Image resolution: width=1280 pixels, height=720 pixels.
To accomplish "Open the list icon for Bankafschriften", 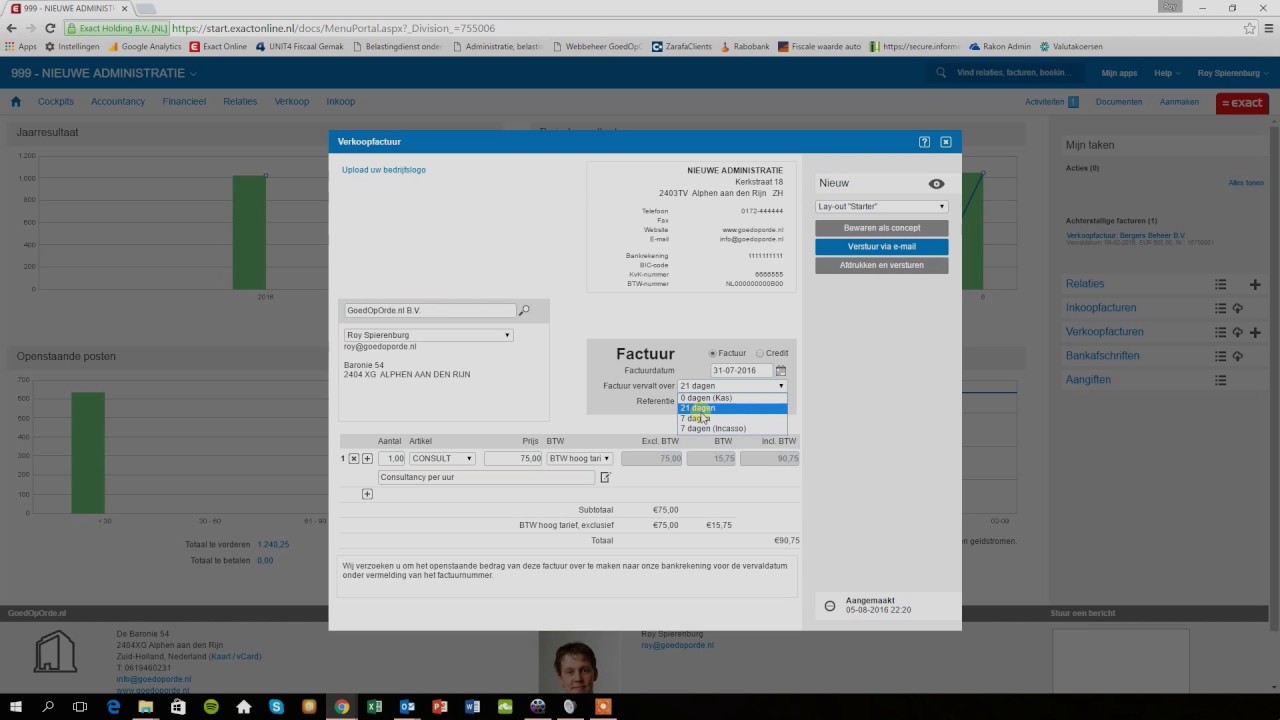I will 1221,356.
